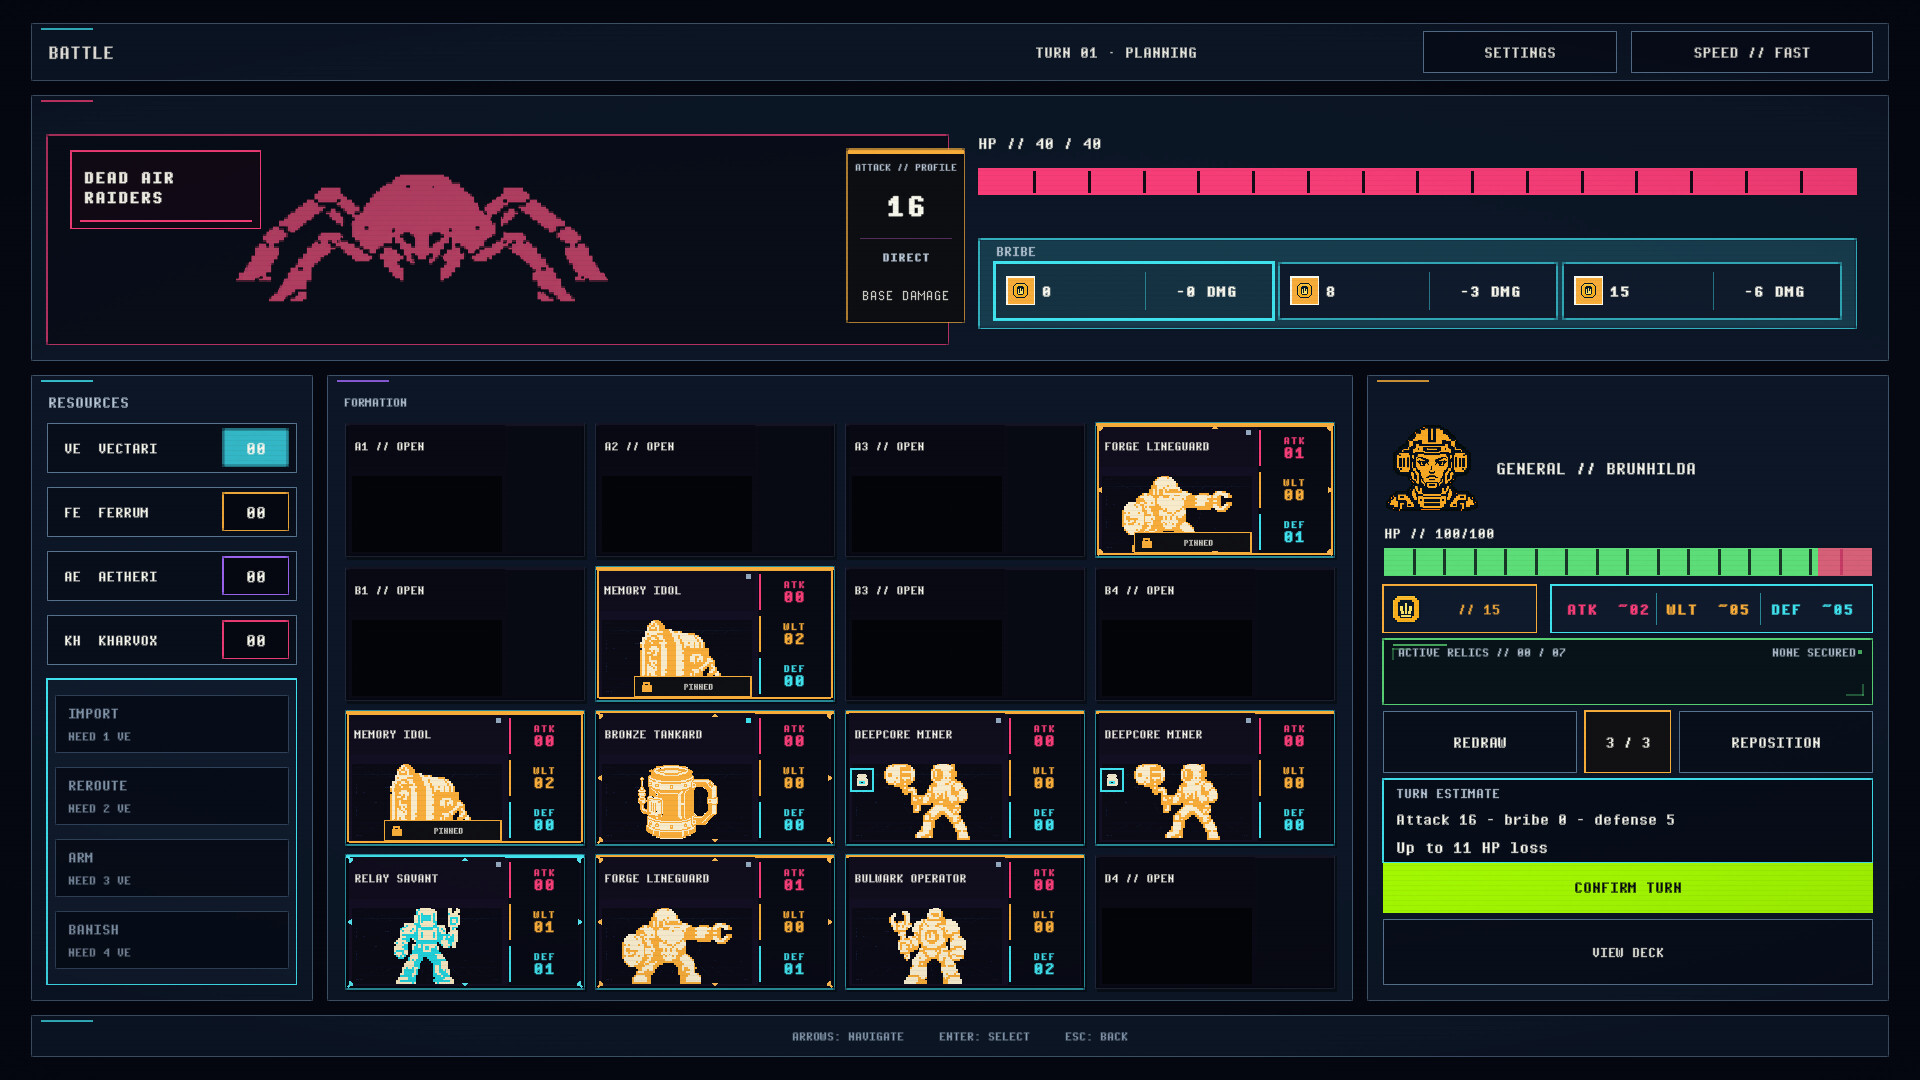Image resolution: width=1920 pixels, height=1080 pixels.
Task: Click the Redraw button
Action: [x=1480, y=742]
